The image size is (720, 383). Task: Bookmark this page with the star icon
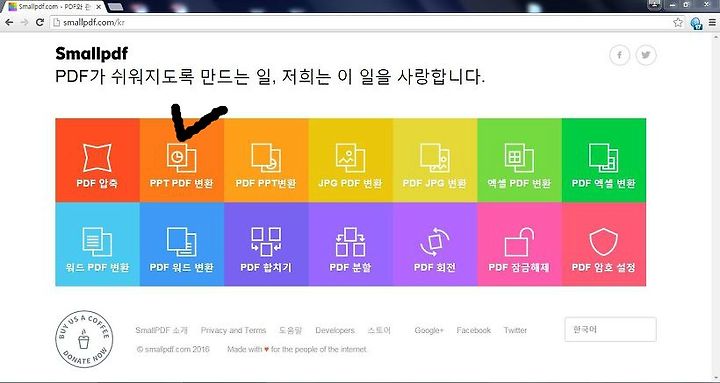click(678, 23)
